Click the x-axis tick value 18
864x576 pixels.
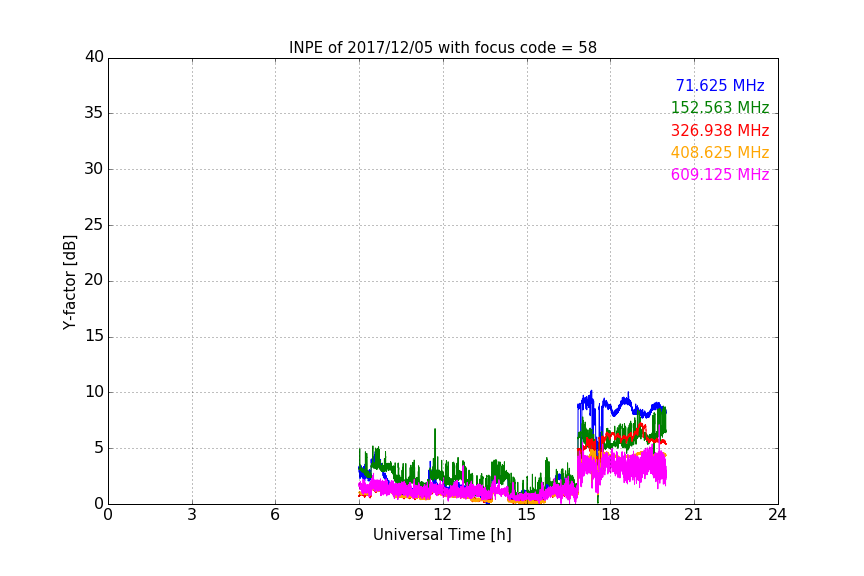point(610,515)
